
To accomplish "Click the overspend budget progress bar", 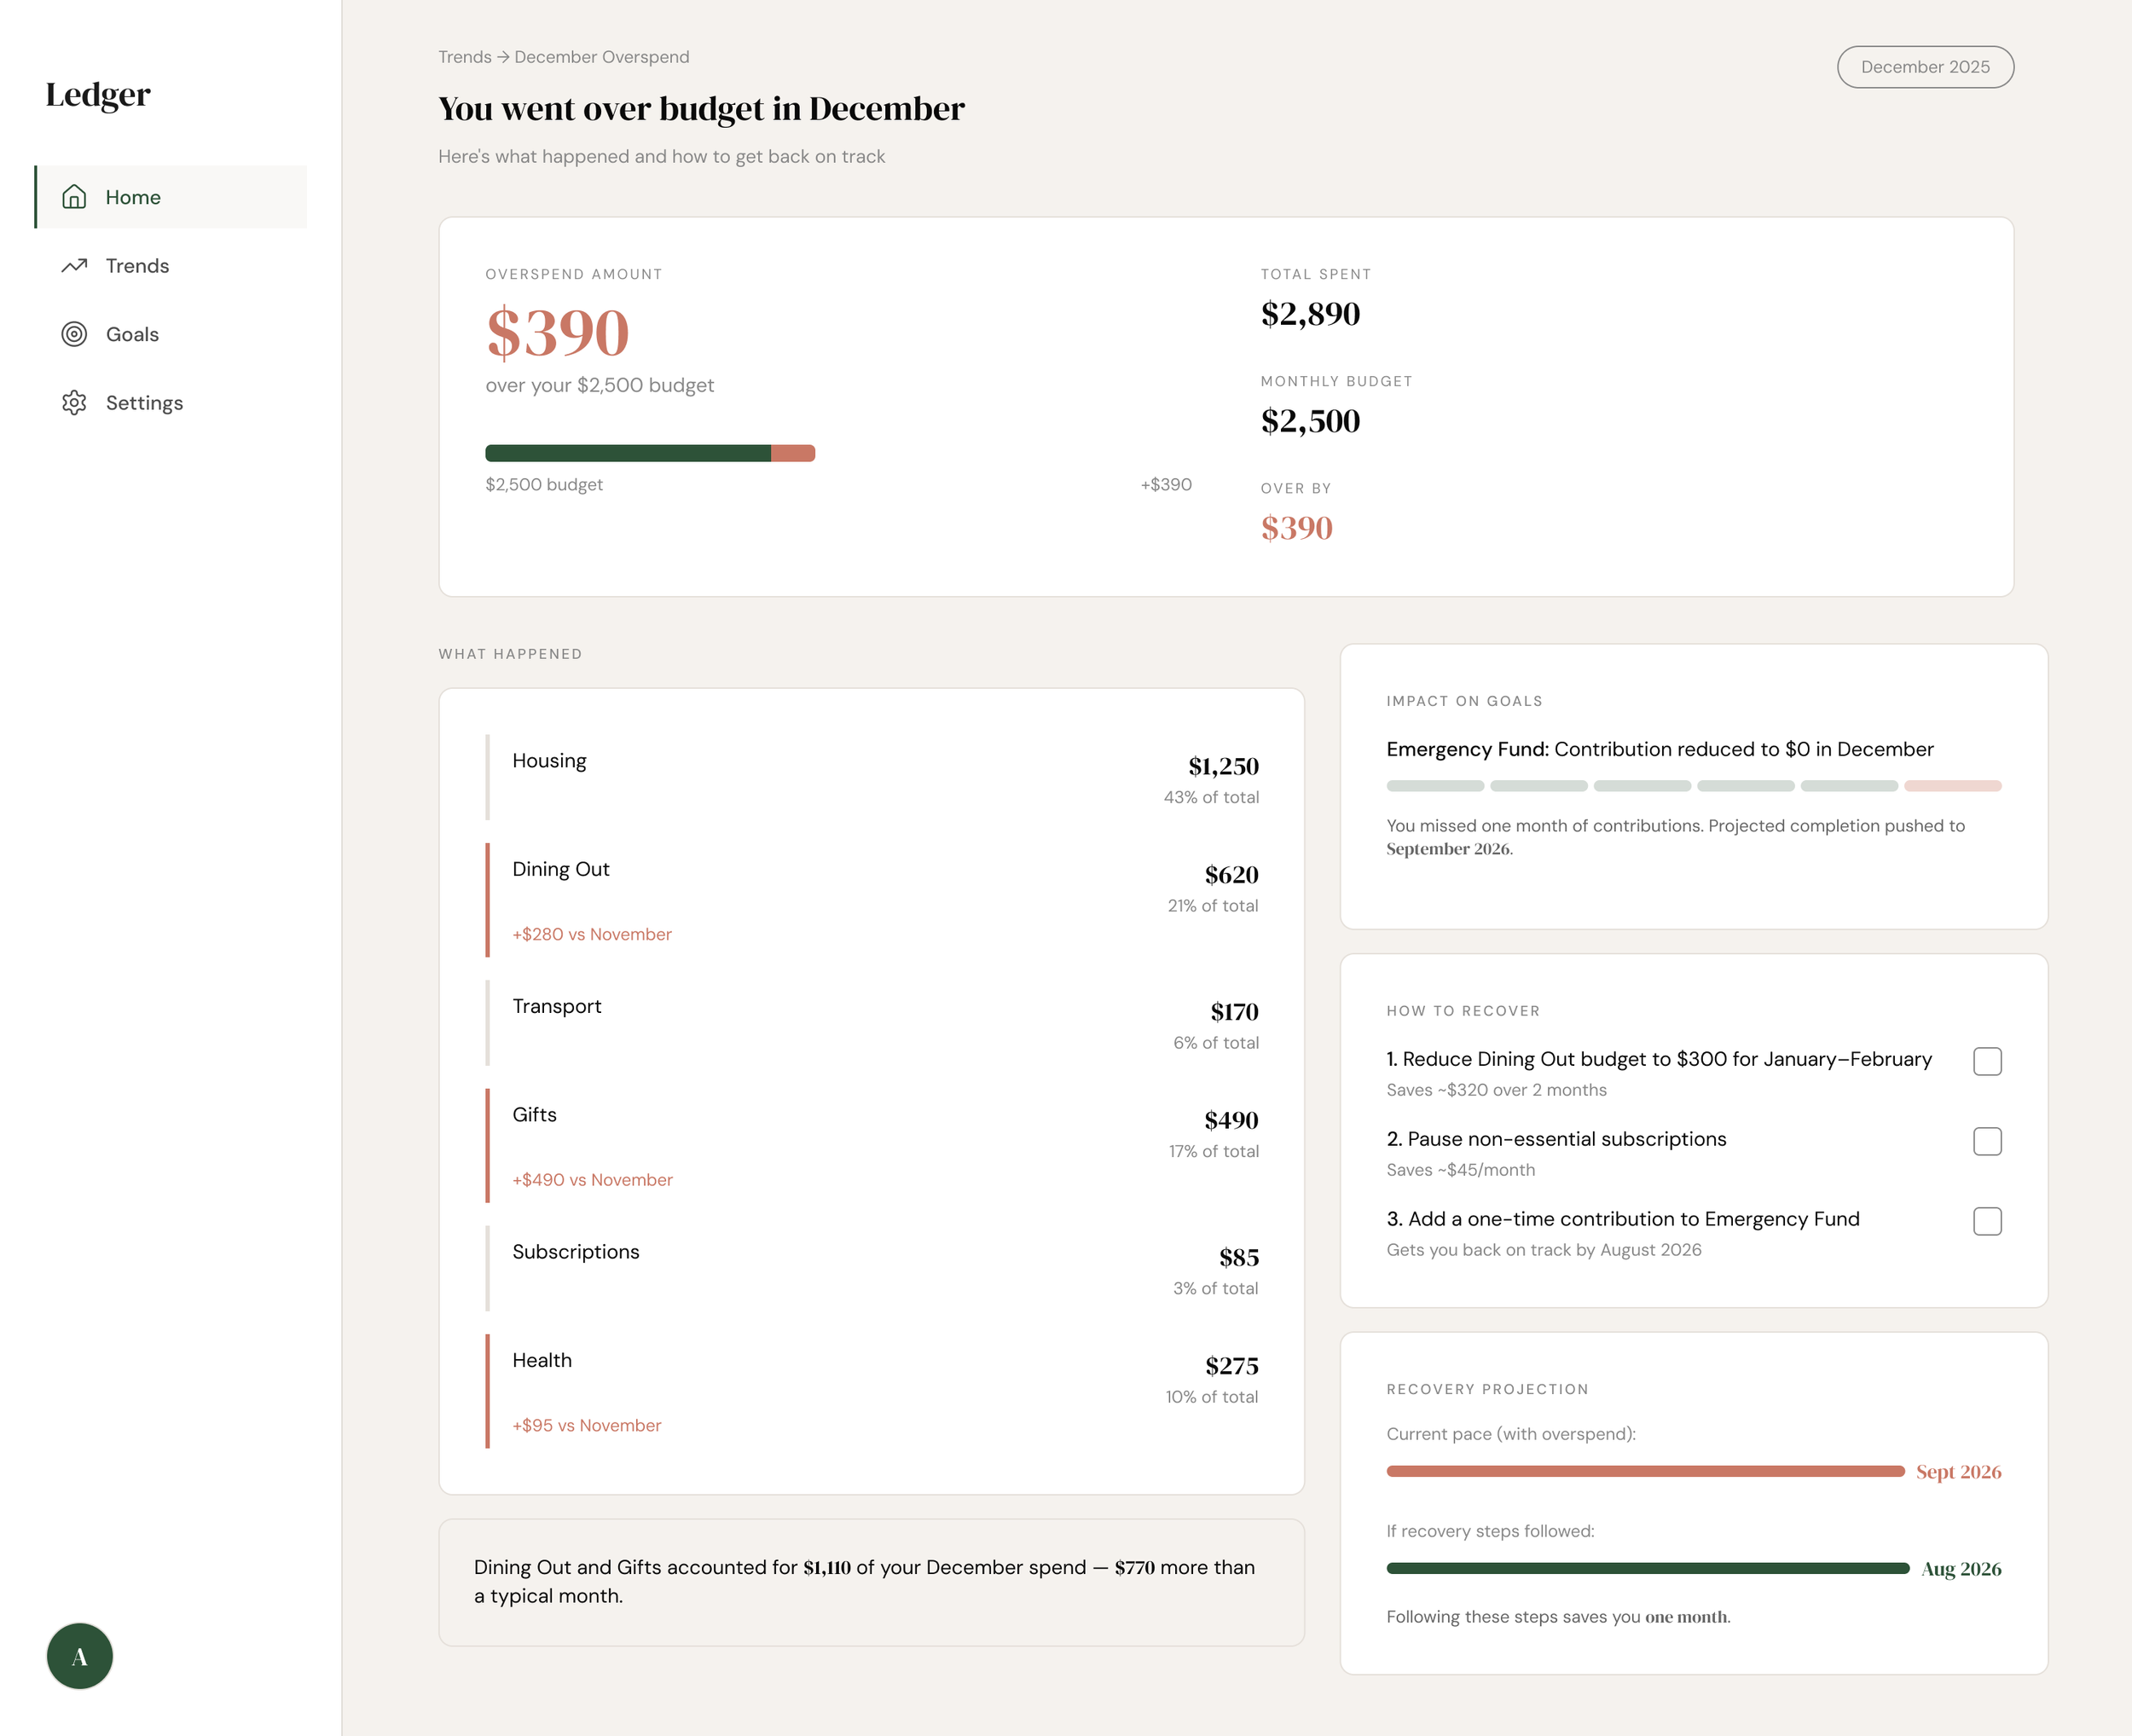I will (650, 453).
